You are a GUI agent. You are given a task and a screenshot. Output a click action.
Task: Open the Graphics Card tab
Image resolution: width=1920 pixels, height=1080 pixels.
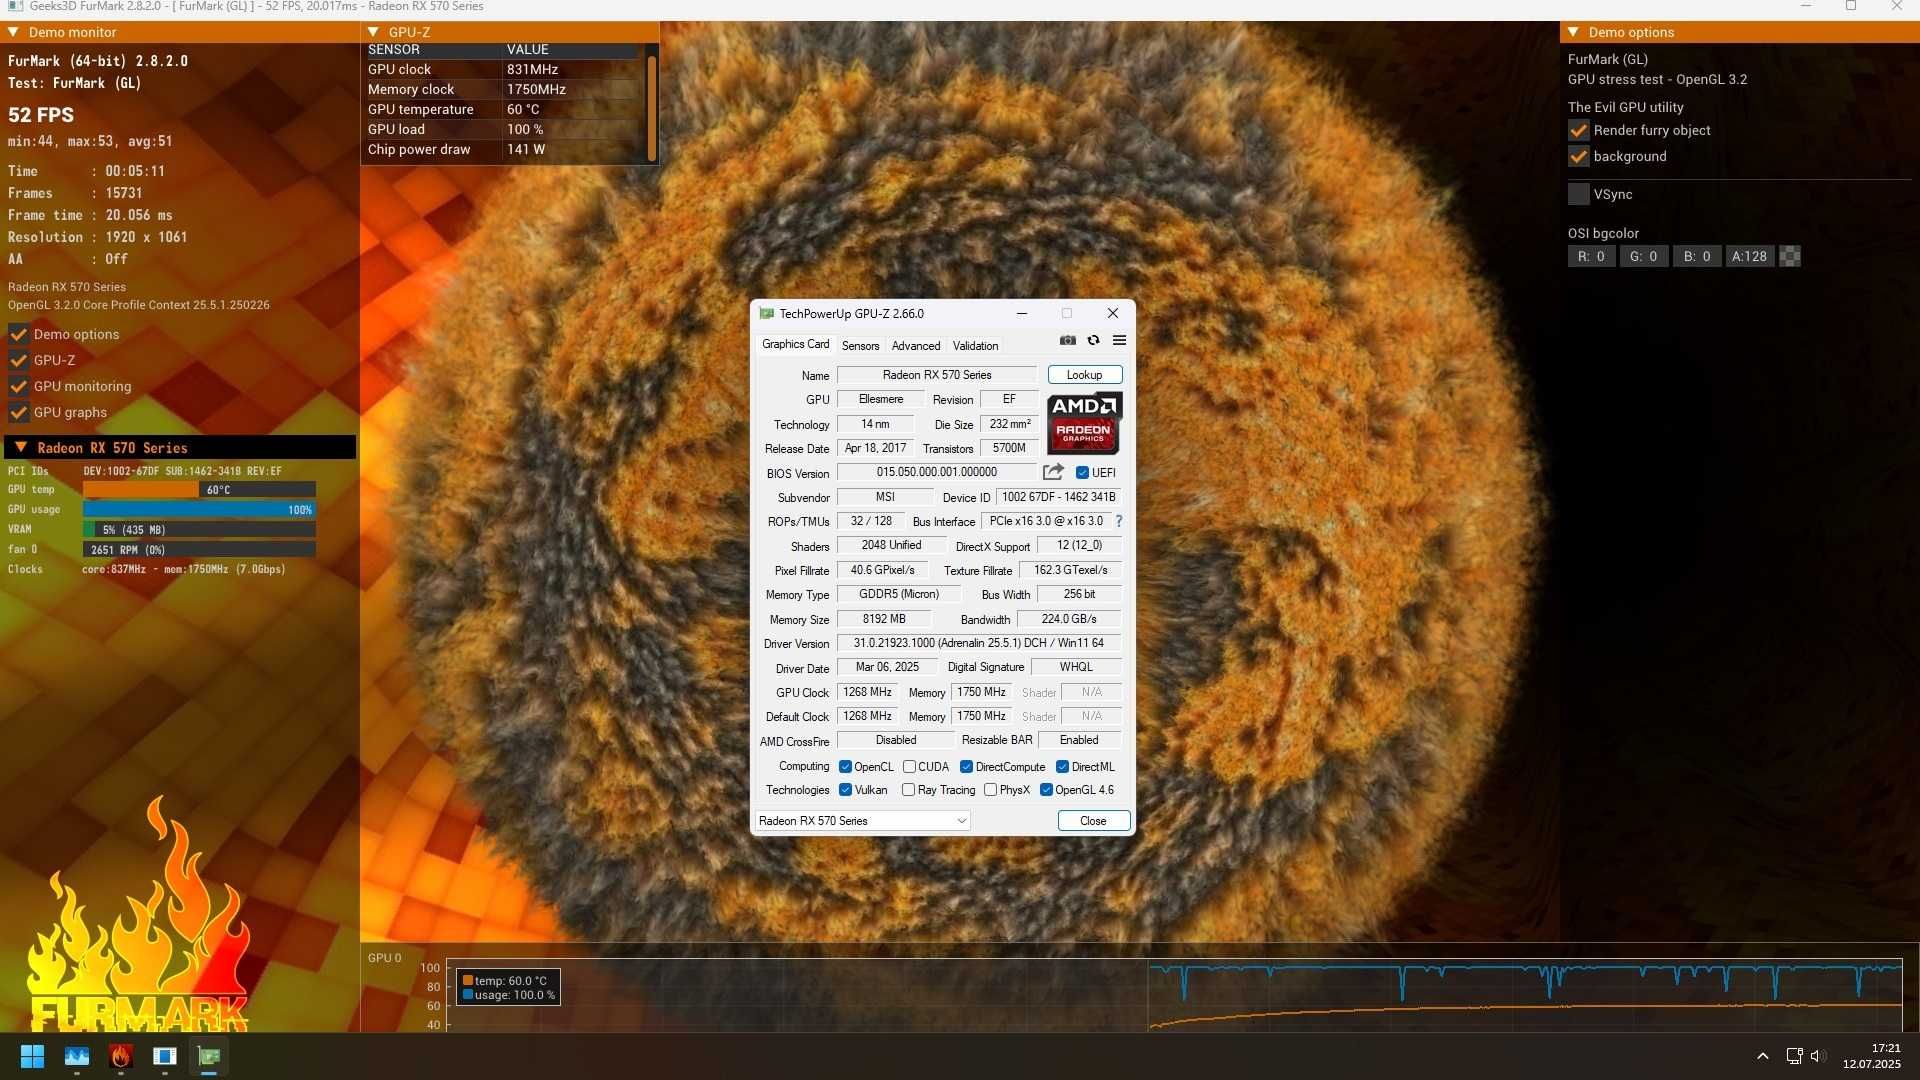pos(795,344)
